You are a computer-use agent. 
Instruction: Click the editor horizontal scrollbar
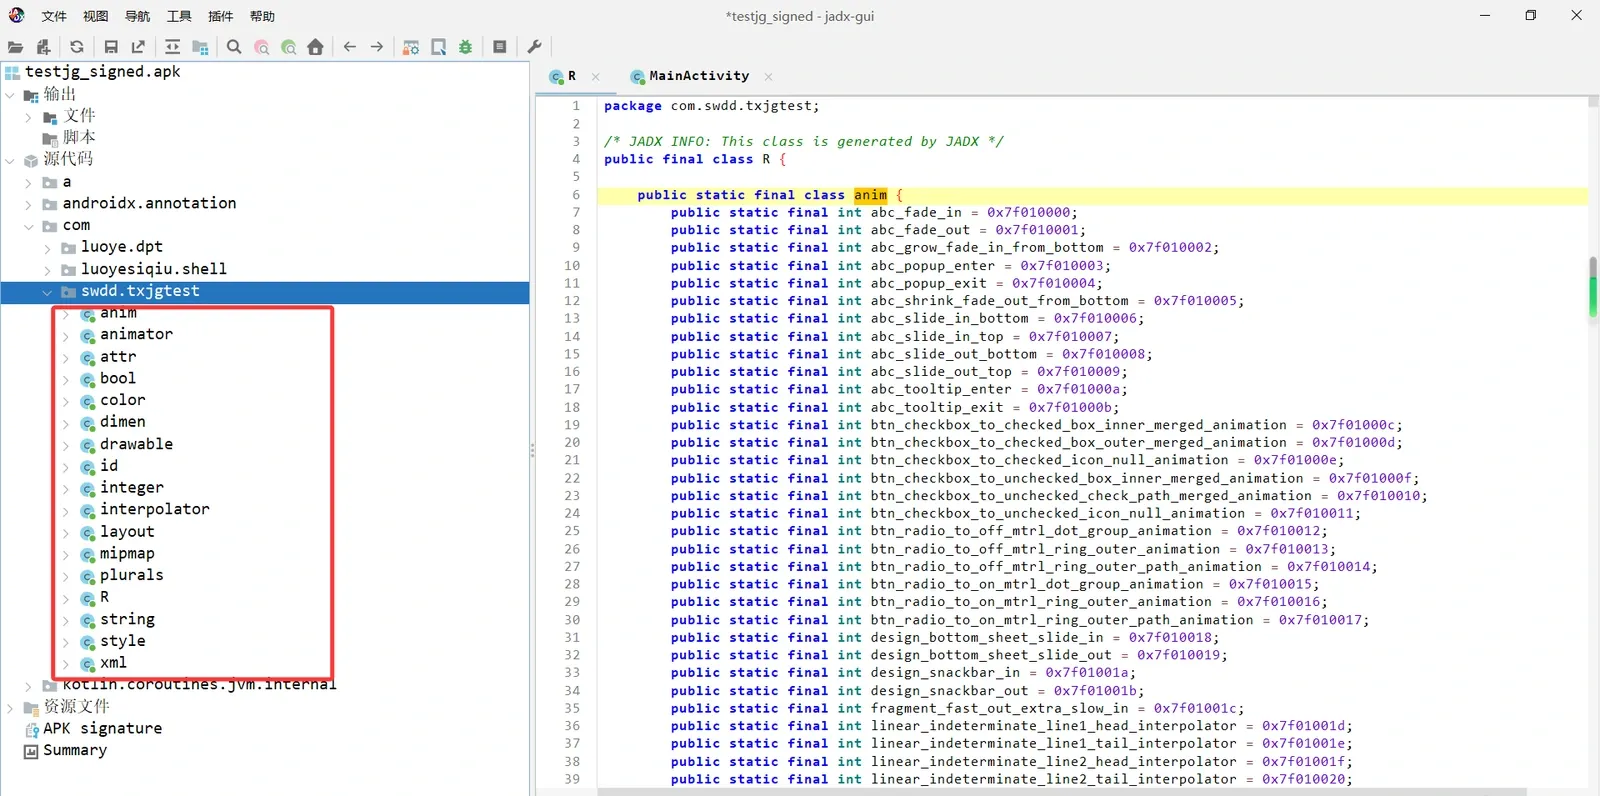1062,791
